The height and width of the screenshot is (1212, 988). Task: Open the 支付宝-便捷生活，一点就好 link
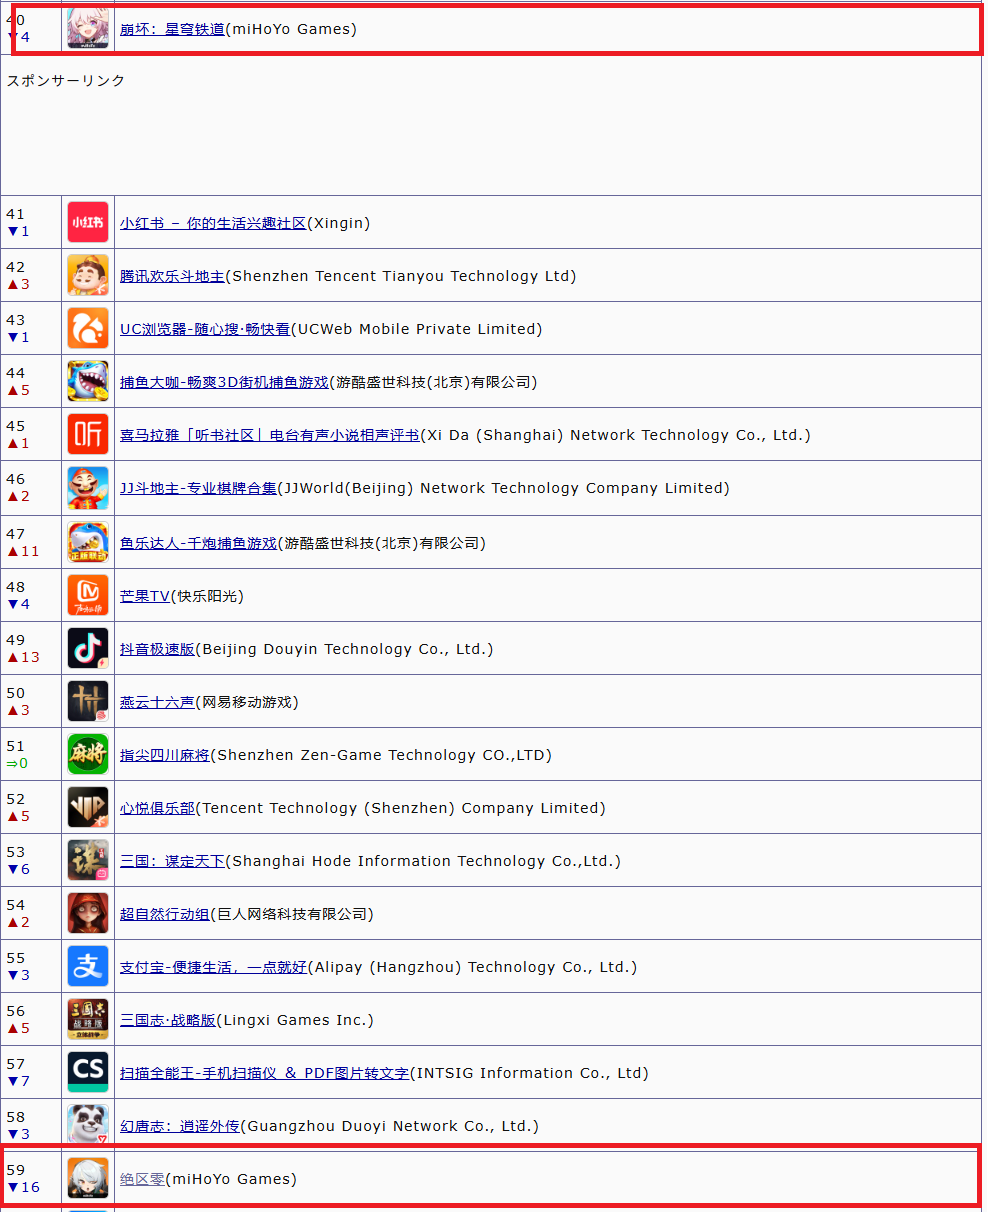[x=213, y=967]
